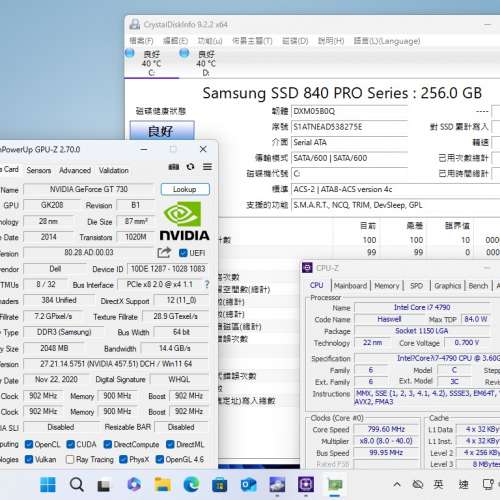Click the 英 input language tray indicator
The image size is (500, 500).
[438, 484]
